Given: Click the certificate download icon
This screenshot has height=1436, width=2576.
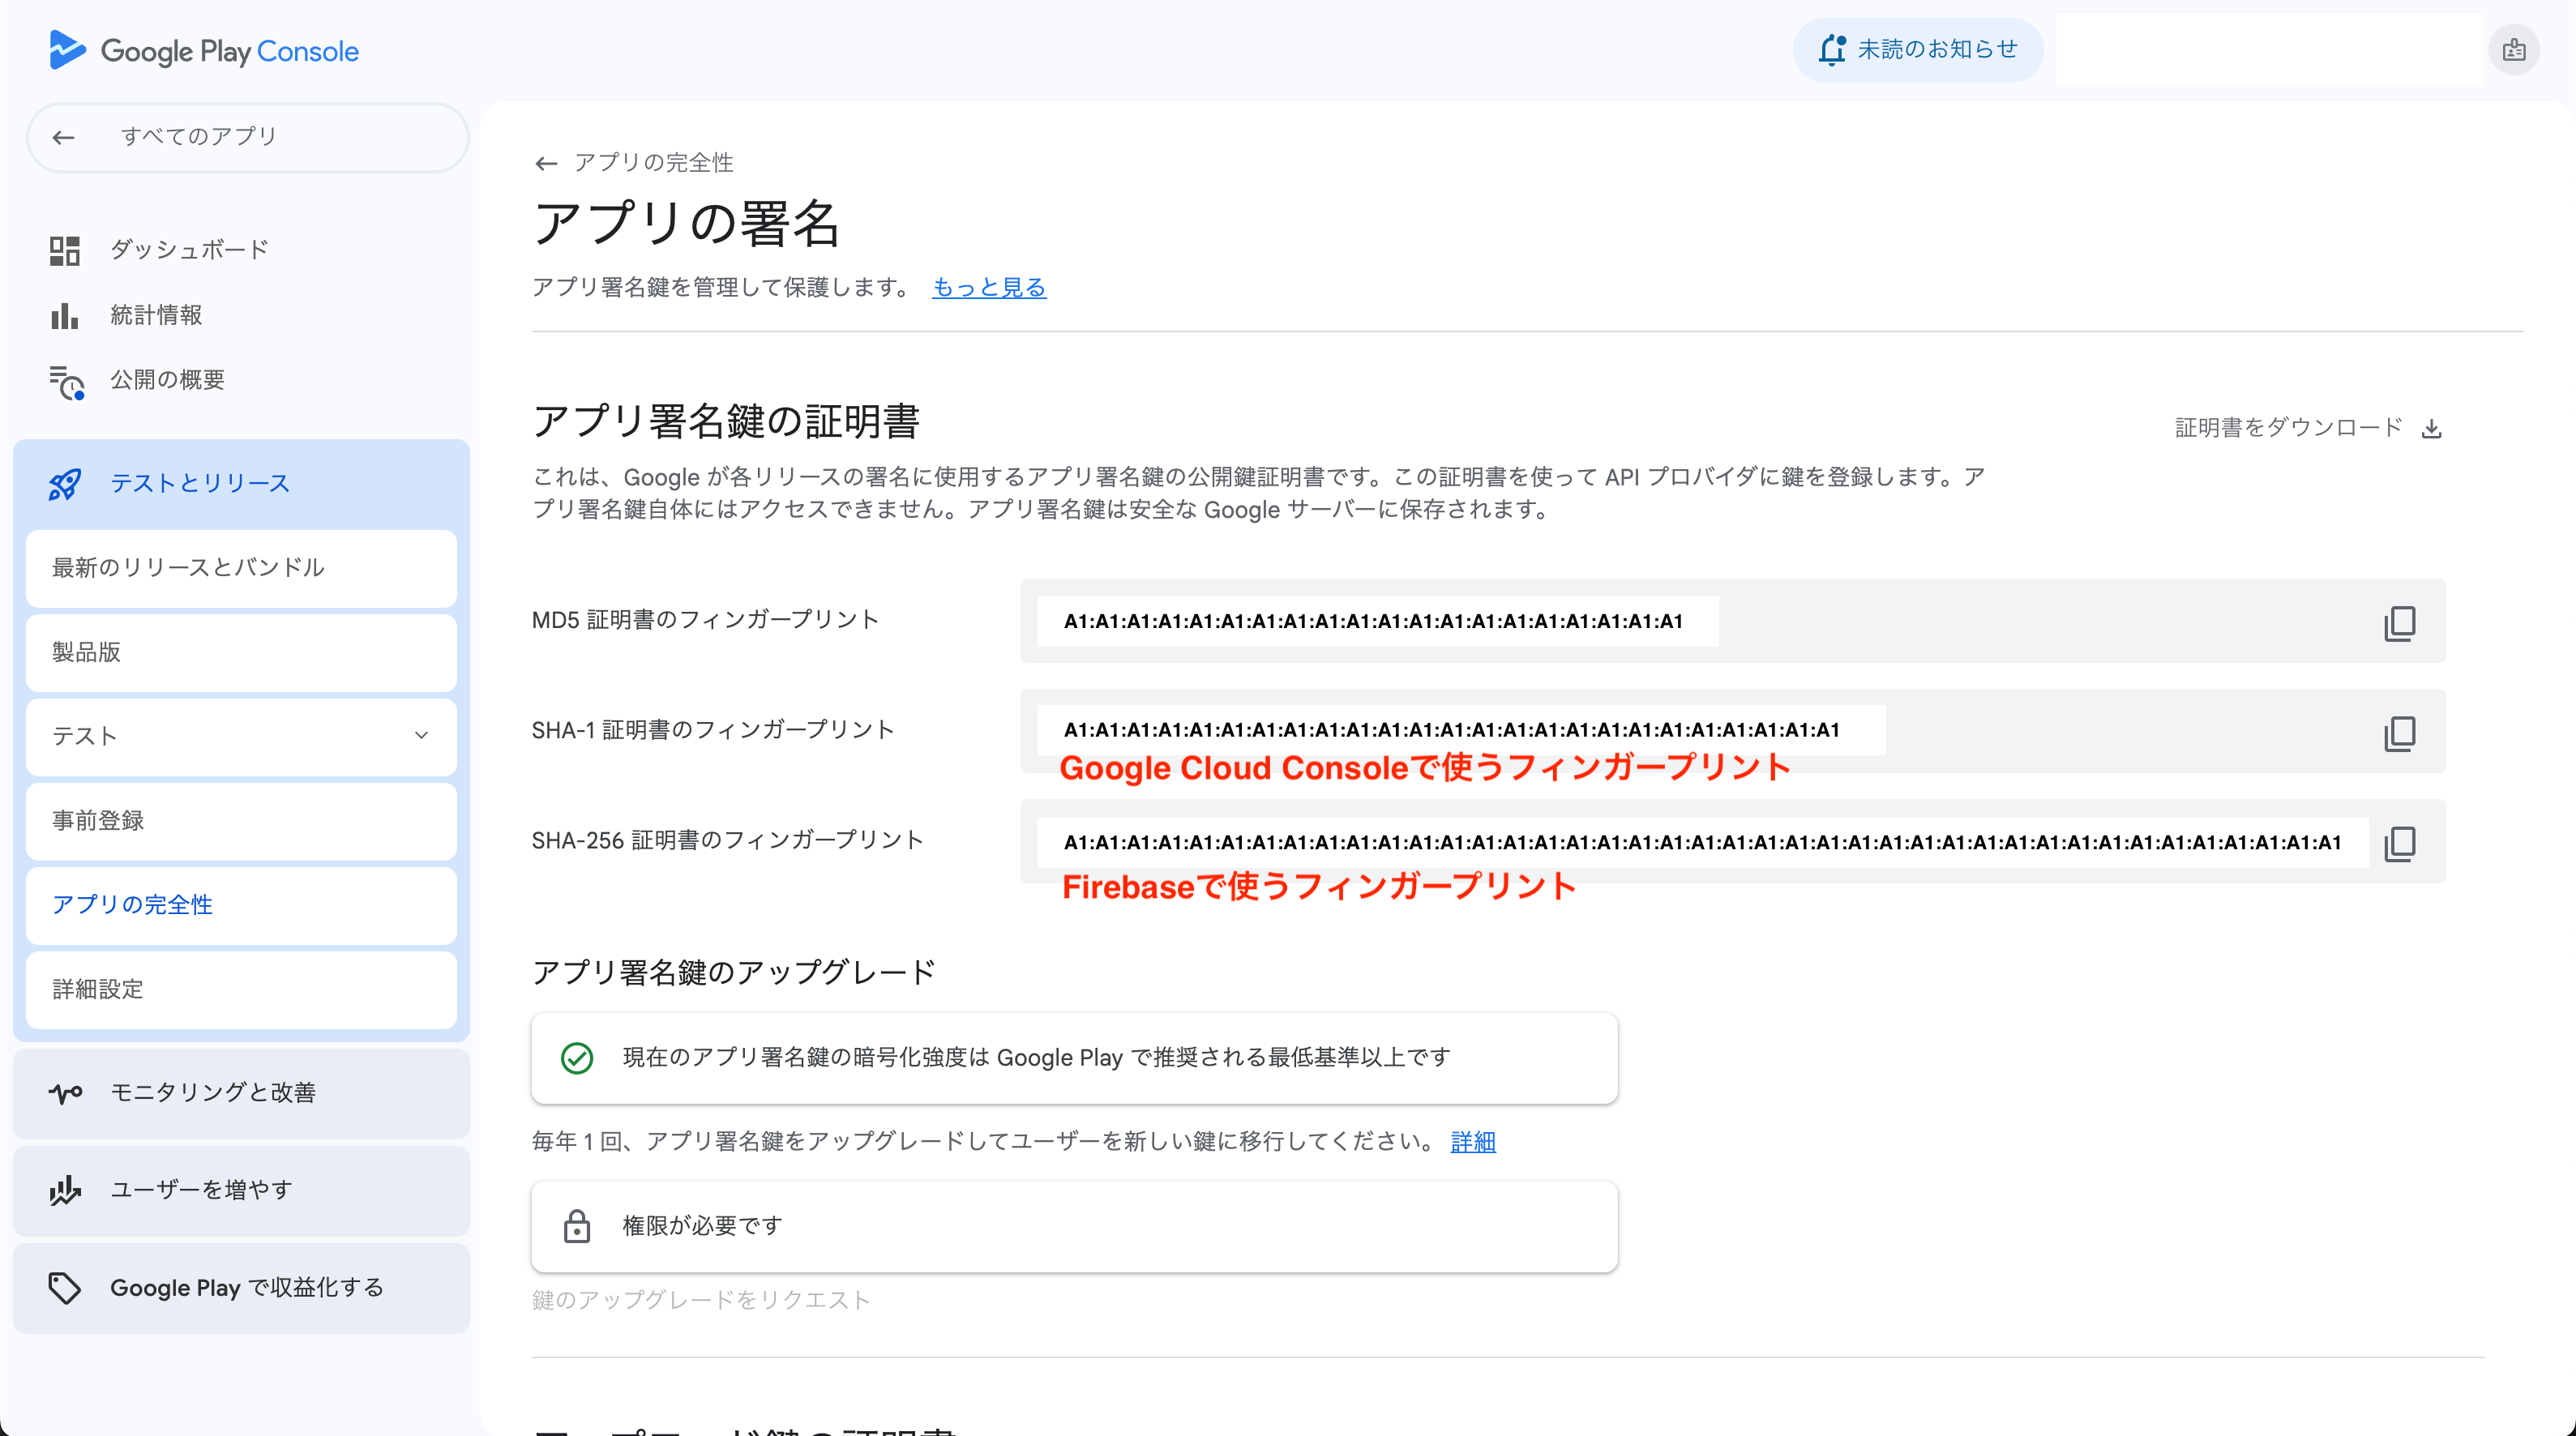Looking at the screenshot, I should coord(2432,429).
